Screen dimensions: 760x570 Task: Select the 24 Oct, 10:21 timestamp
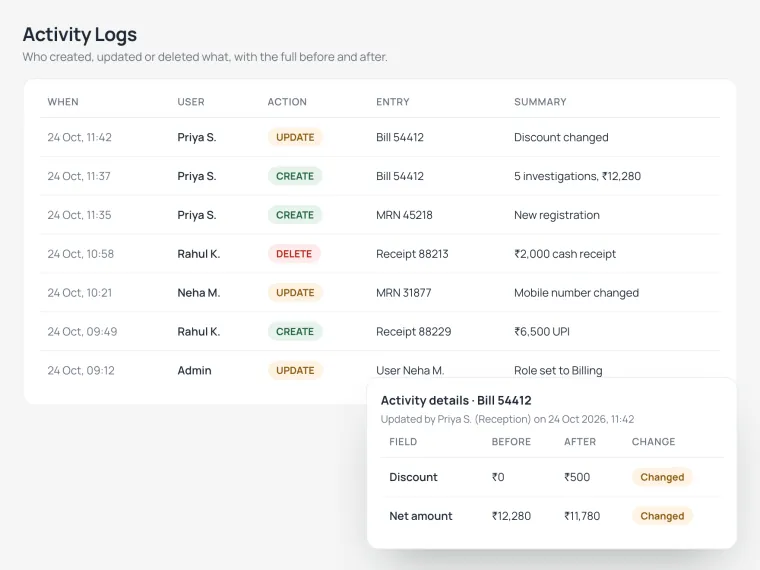point(79,293)
